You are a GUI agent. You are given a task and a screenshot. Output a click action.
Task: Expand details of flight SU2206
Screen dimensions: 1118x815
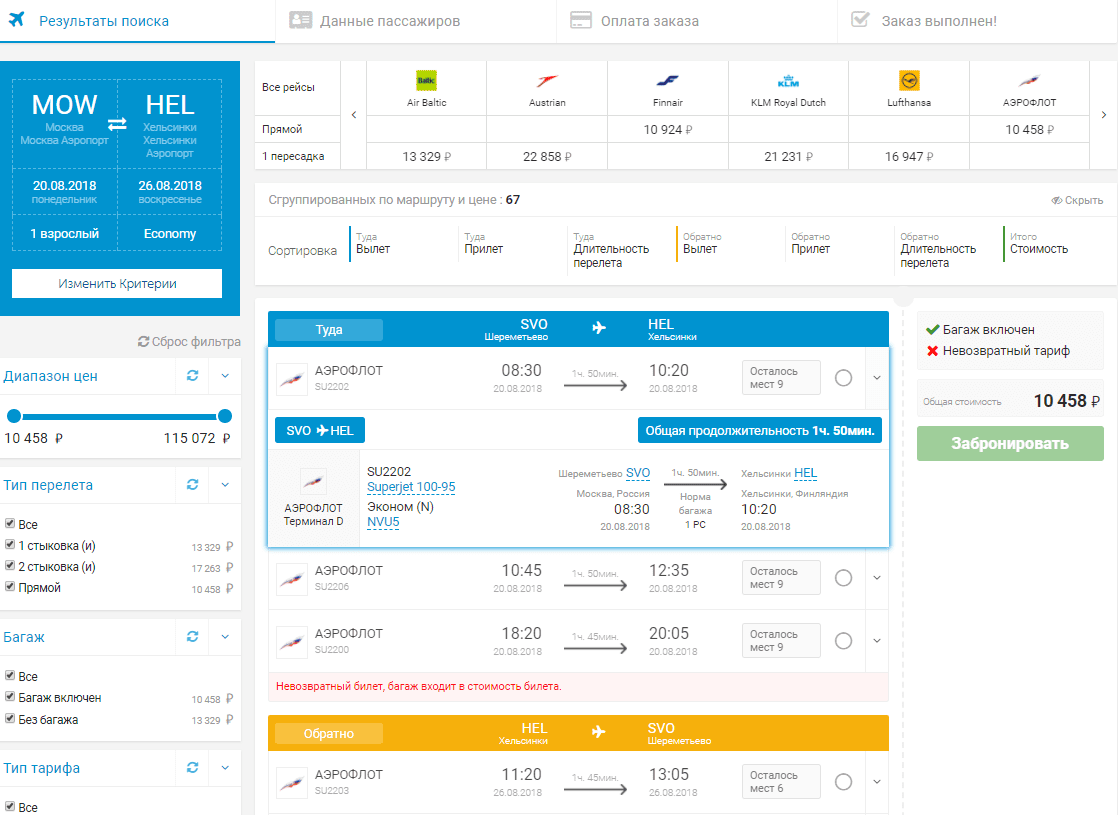click(877, 578)
